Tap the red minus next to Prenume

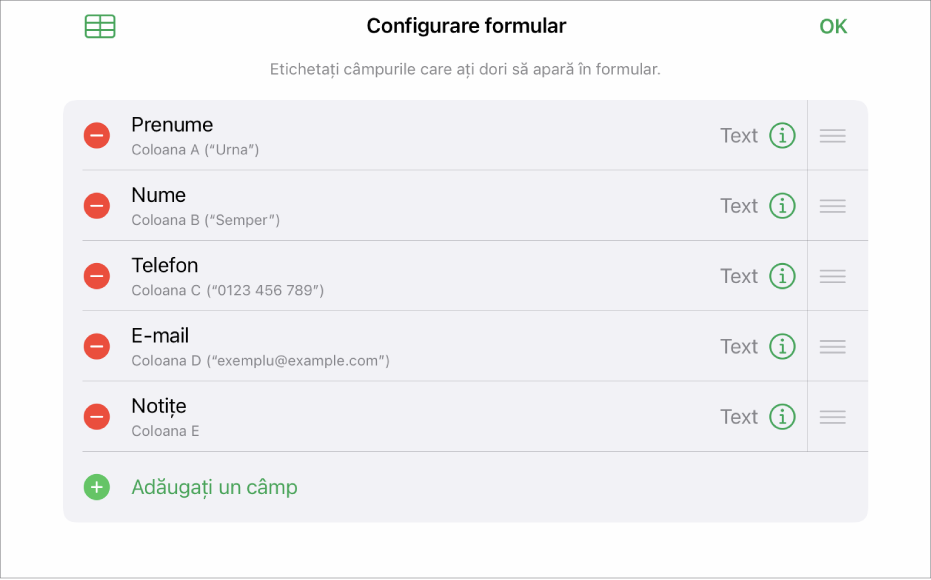coord(96,135)
